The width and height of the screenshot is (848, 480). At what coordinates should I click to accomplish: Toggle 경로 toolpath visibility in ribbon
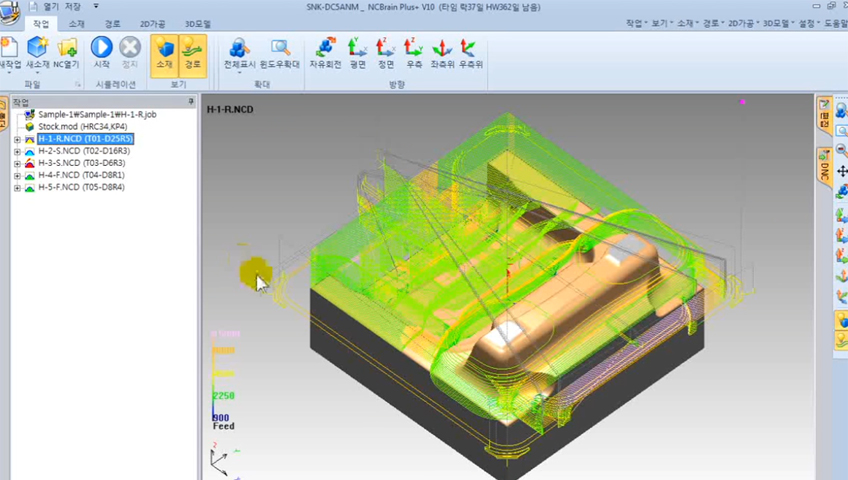click(193, 47)
